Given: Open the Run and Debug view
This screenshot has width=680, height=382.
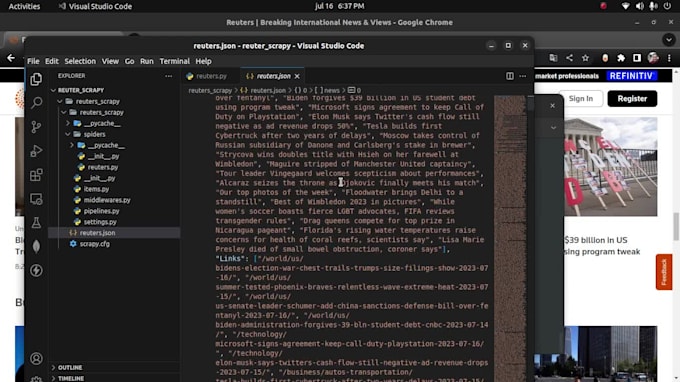Looking at the screenshot, I should tap(36, 151).
